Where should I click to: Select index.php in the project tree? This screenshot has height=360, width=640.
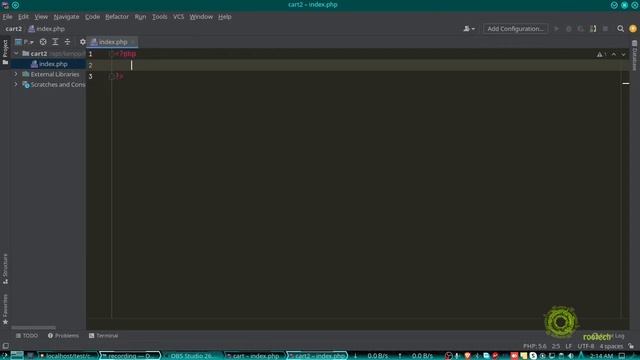(49, 64)
